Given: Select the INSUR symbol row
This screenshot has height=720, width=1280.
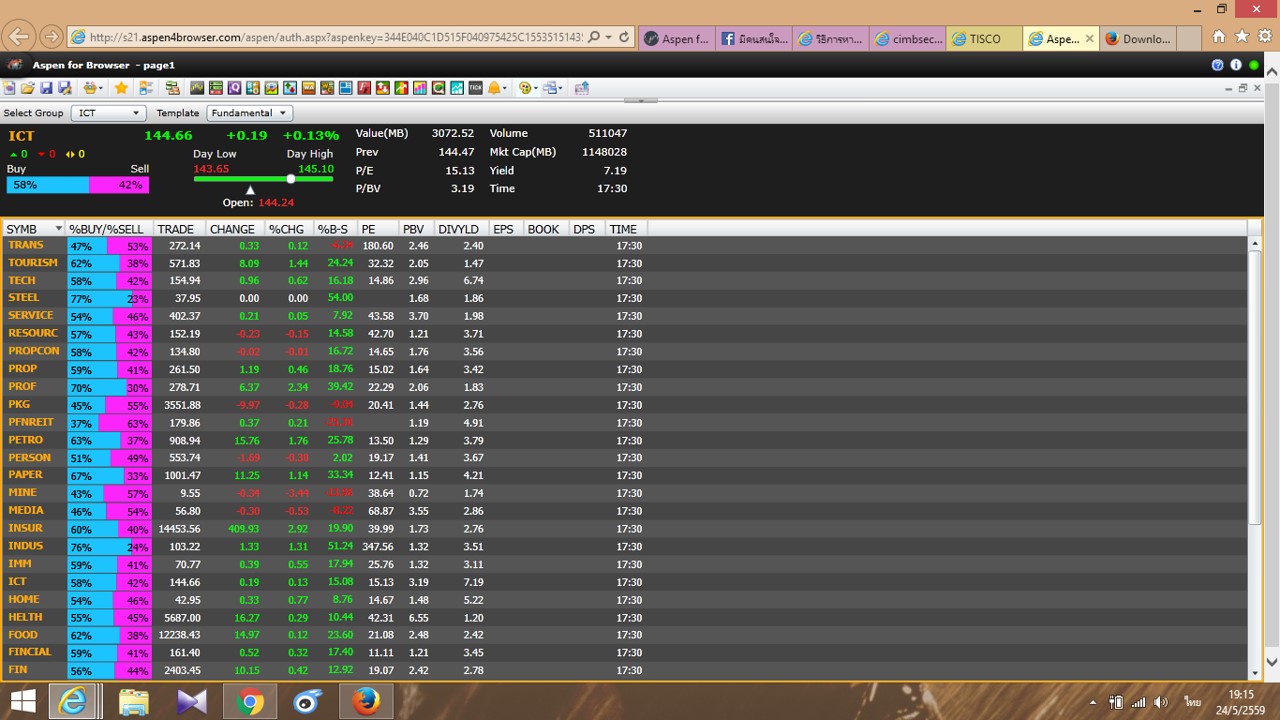Looking at the screenshot, I should click(x=625, y=529).
